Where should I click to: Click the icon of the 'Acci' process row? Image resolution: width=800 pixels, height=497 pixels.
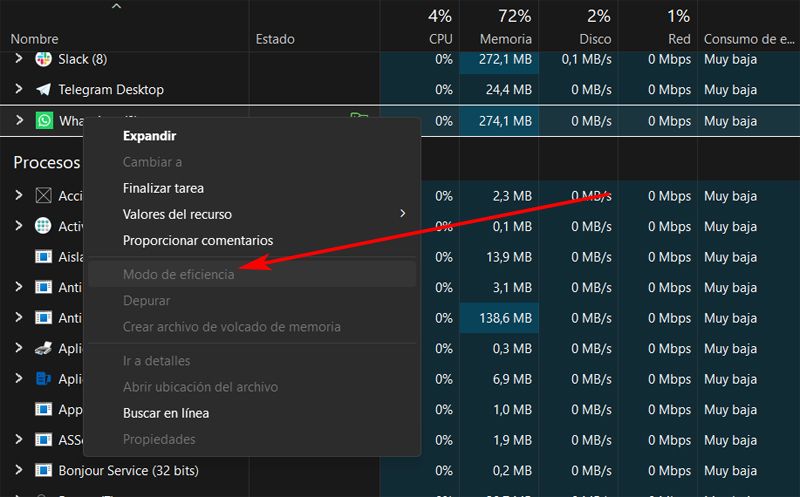pyautogui.click(x=43, y=195)
